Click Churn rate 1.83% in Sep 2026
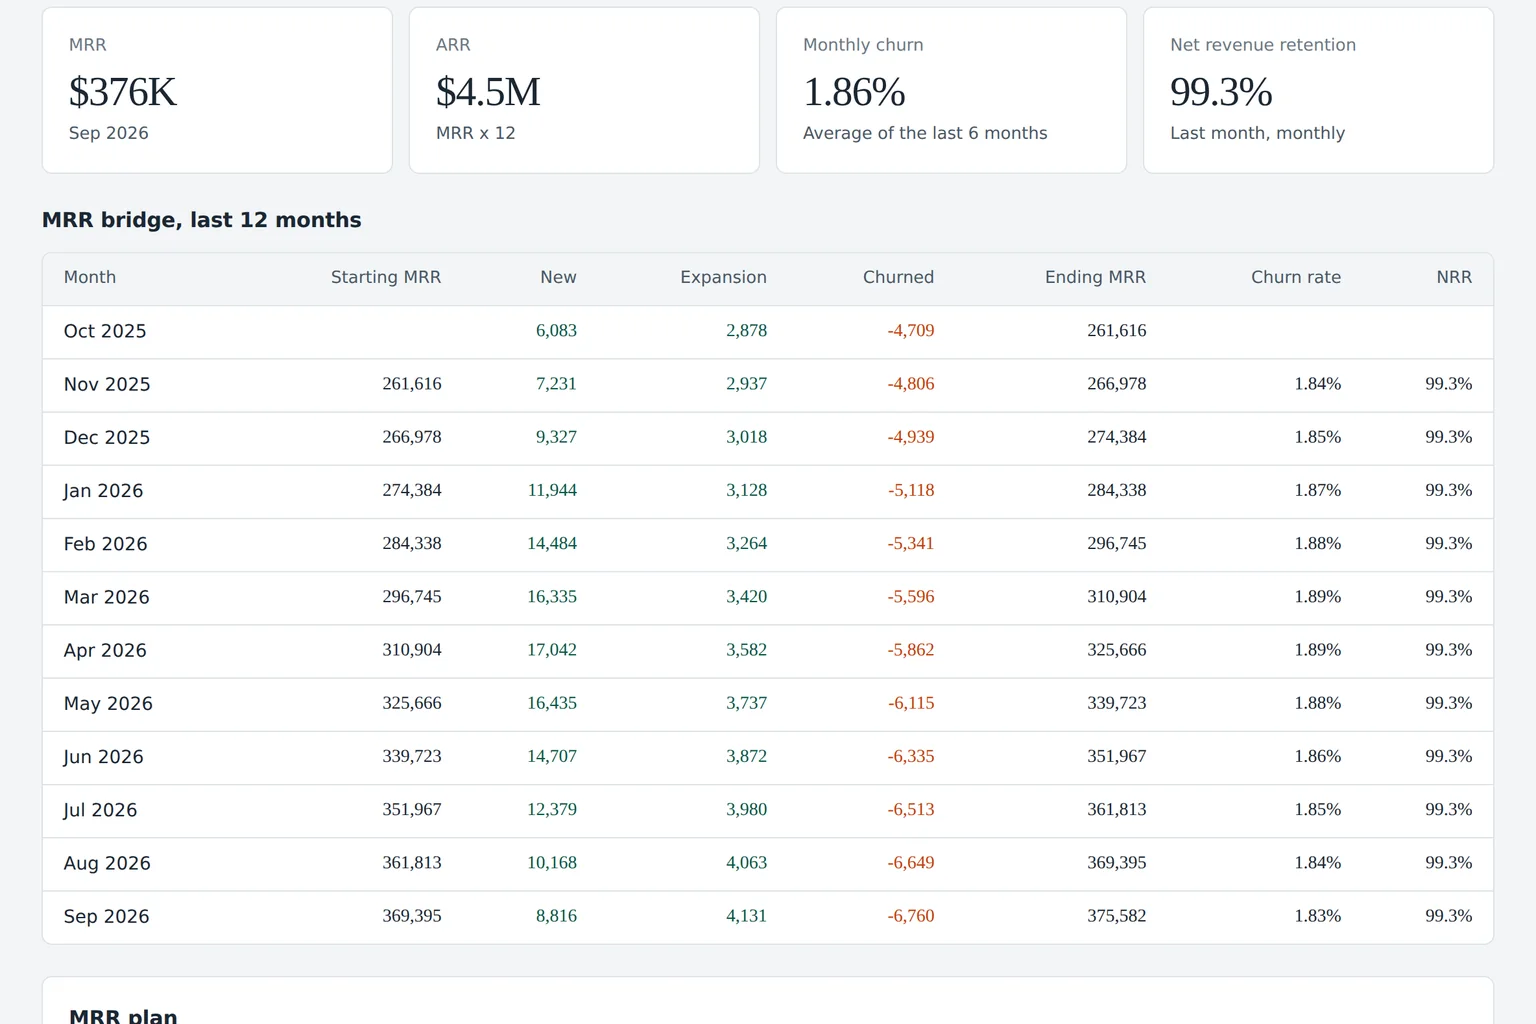The image size is (1536, 1024). pyautogui.click(x=1318, y=915)
